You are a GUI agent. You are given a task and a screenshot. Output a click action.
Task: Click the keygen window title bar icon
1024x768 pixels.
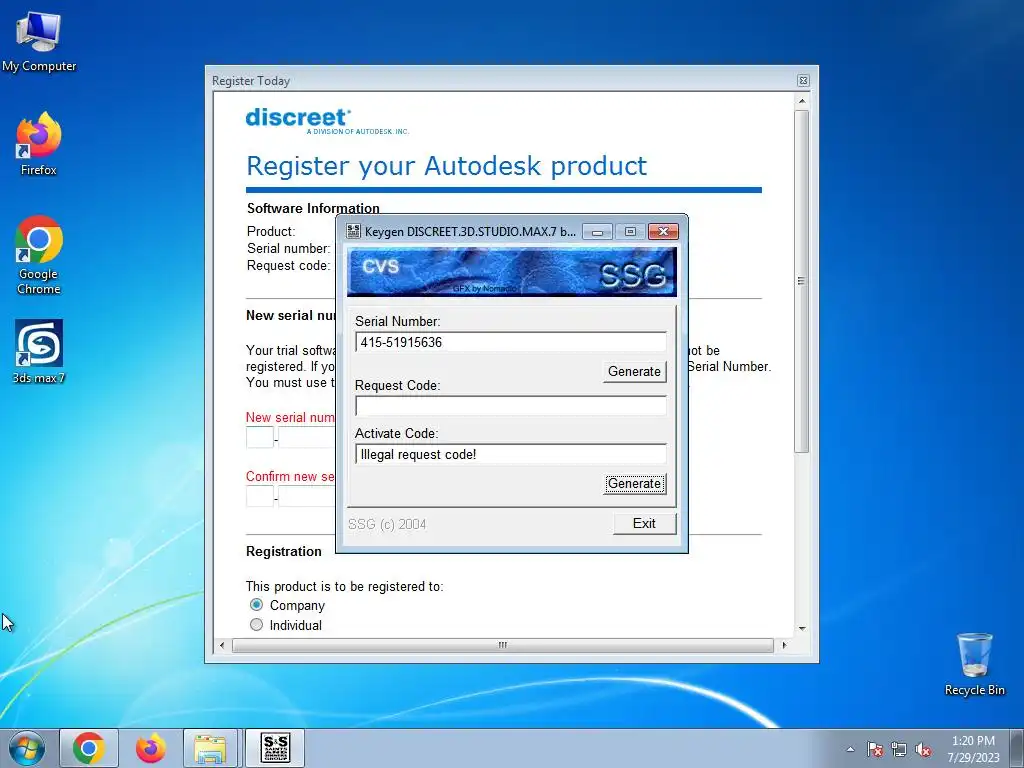click(x=353, y=231)
